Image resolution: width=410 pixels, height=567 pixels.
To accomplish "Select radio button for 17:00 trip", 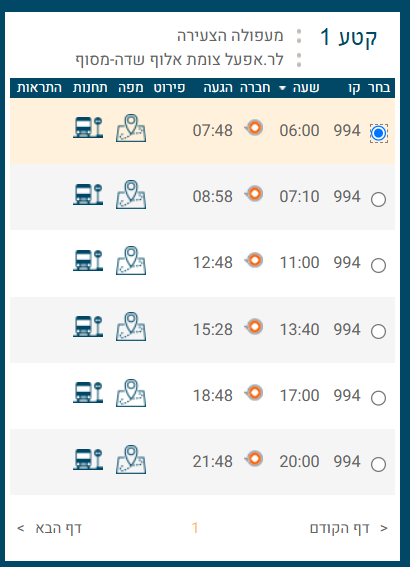I will click(378, 398).
